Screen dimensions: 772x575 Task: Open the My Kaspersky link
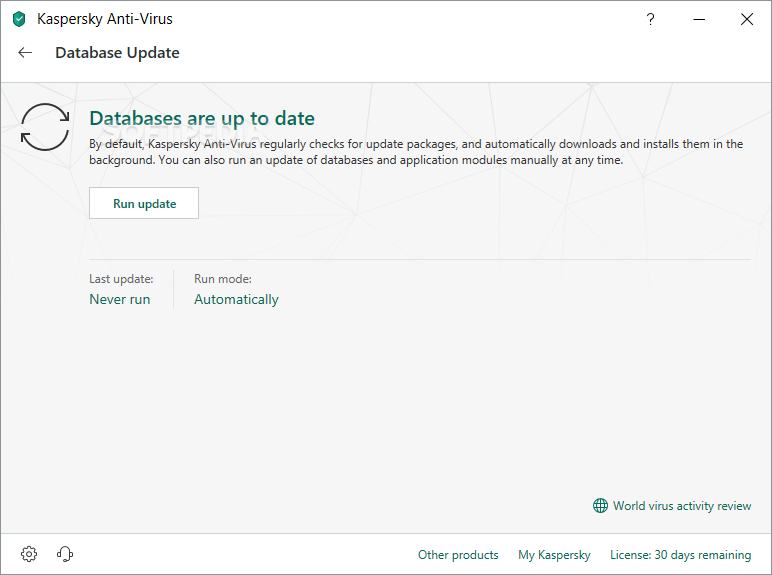pos(554,555)
